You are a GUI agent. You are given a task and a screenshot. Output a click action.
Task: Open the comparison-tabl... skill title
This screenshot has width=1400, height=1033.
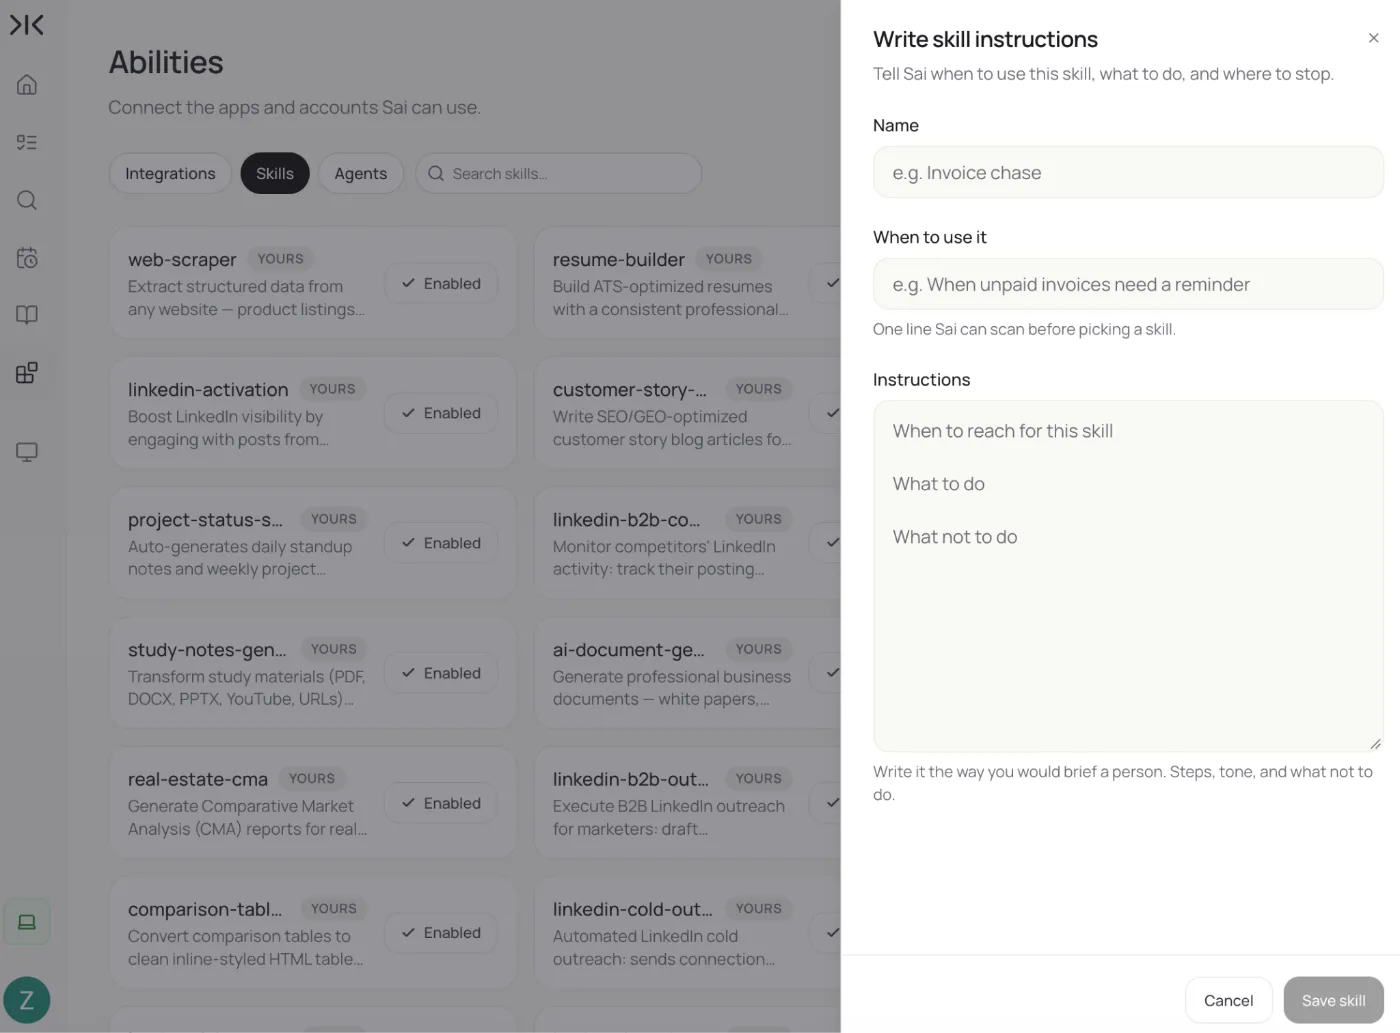coord(205,909)
